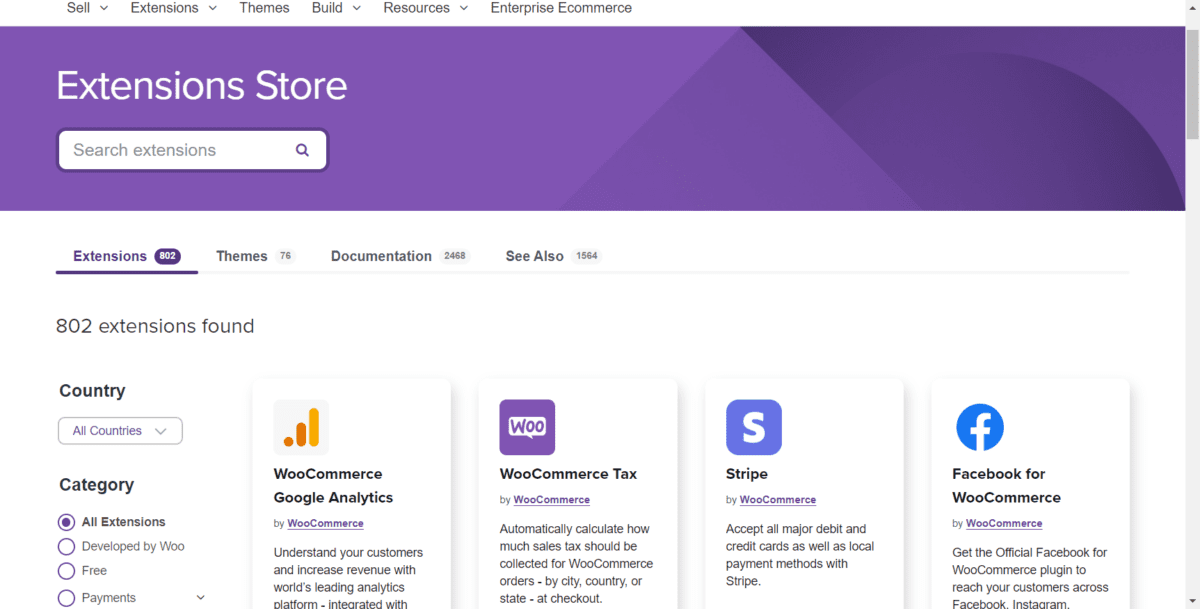Open WooCommerce Tax title link
The image size is (1200, 609).
coord(568,474)
